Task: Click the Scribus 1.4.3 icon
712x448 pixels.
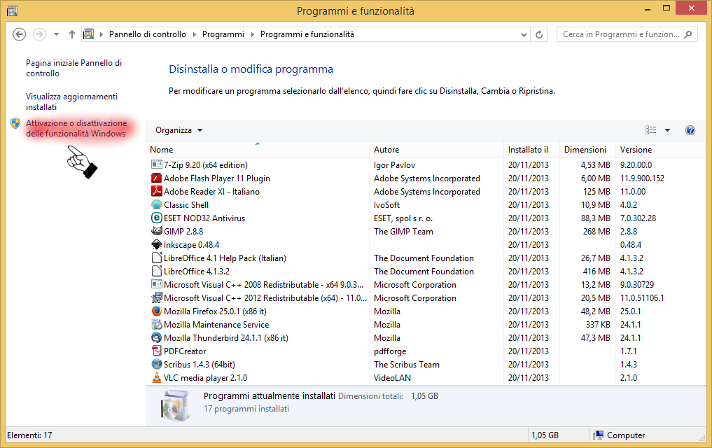Action: point(157,364)
